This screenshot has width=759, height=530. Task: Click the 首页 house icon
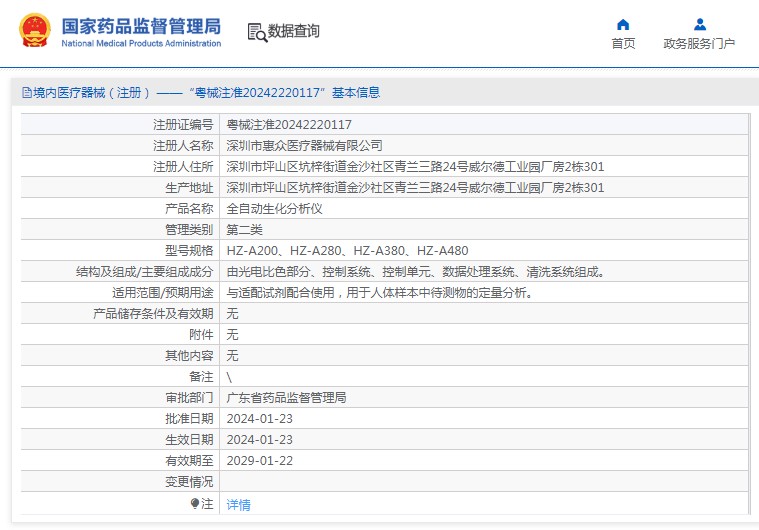[x=623, y=24]
